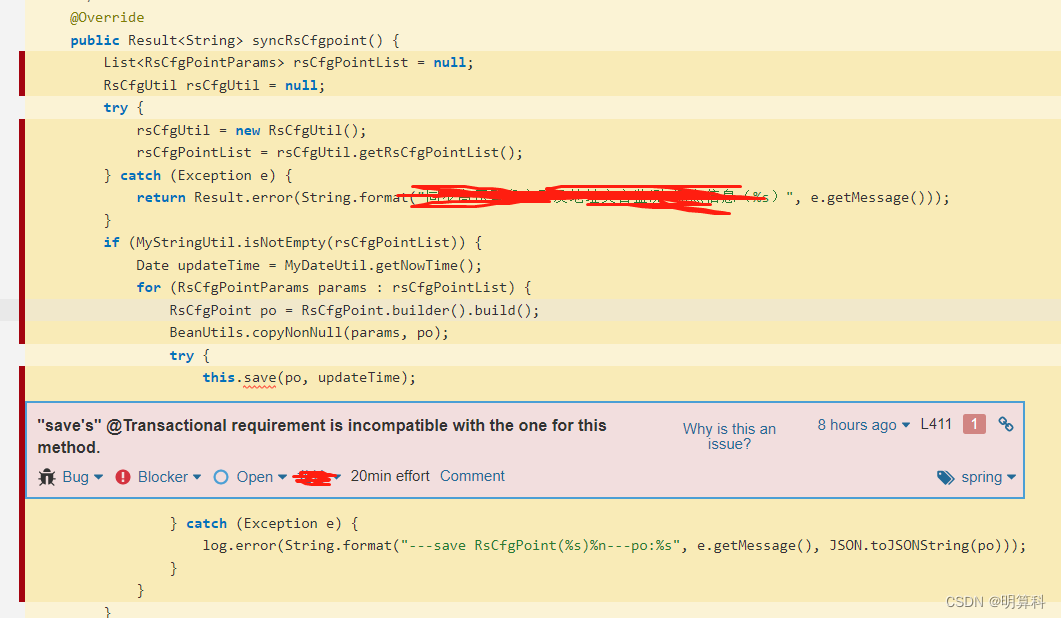This screenshot has height=618, width=1061.
Task: Jump to line L411 from the issue box
Action: (x=936, y=423)
